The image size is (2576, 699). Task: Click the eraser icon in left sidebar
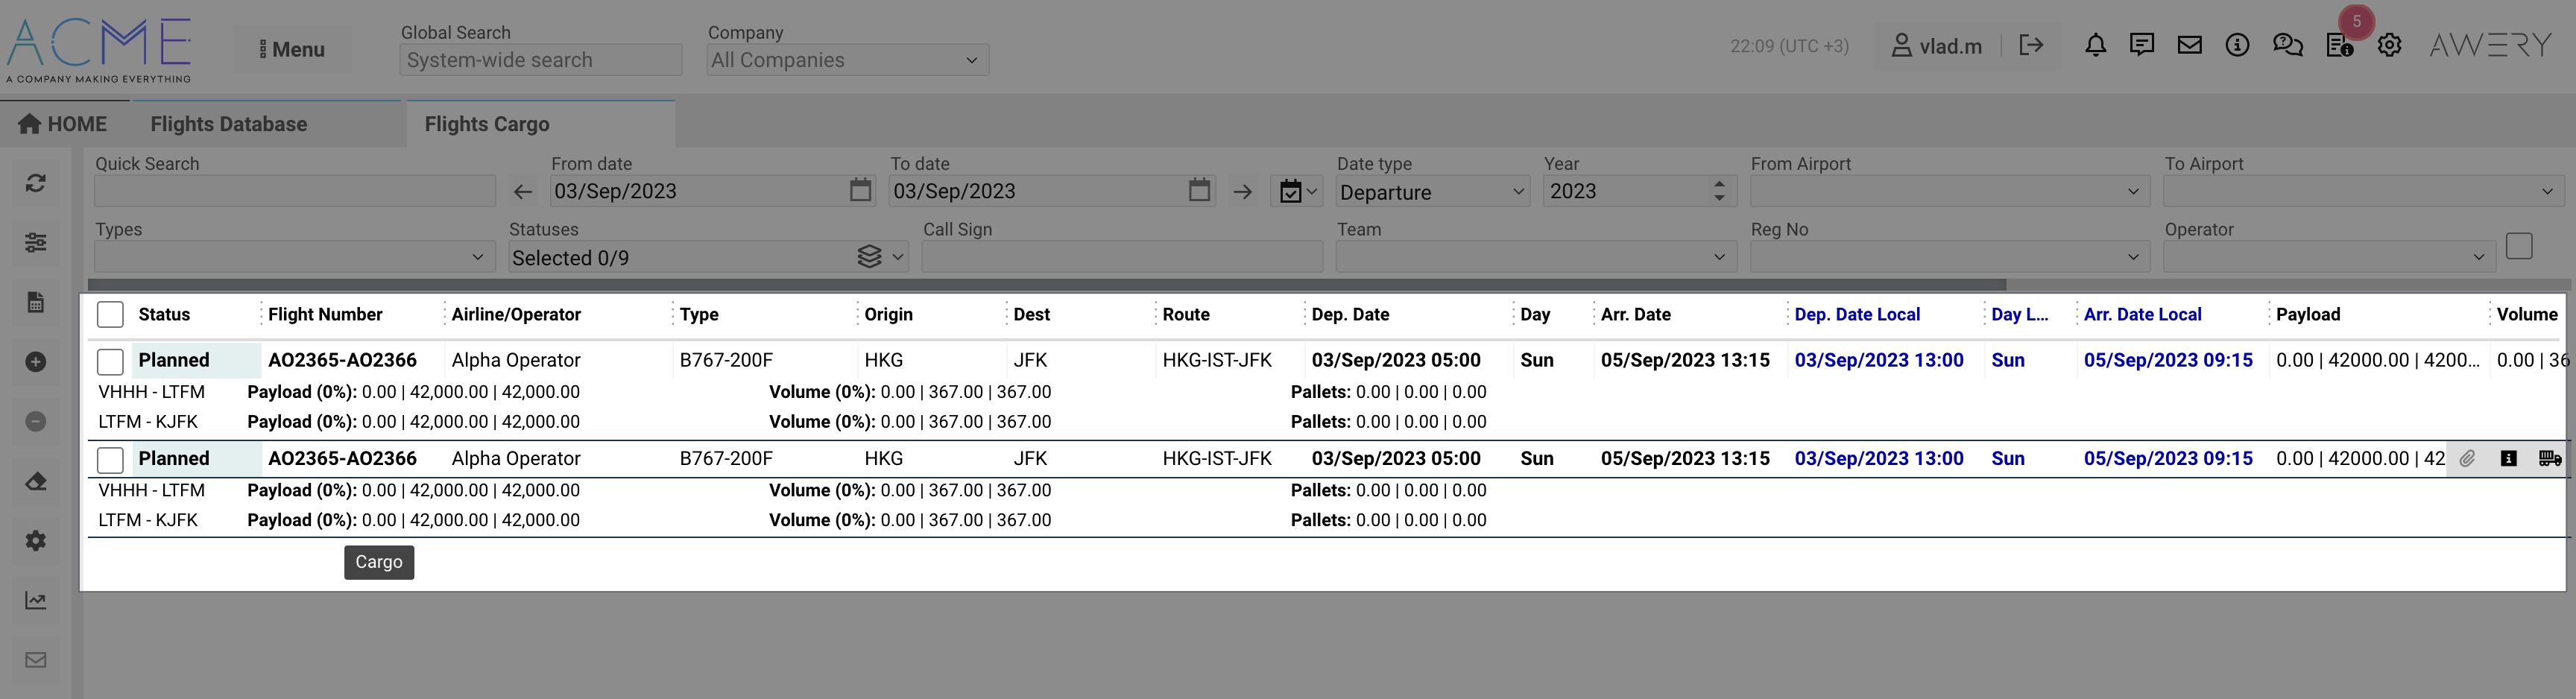pos(36,482)
